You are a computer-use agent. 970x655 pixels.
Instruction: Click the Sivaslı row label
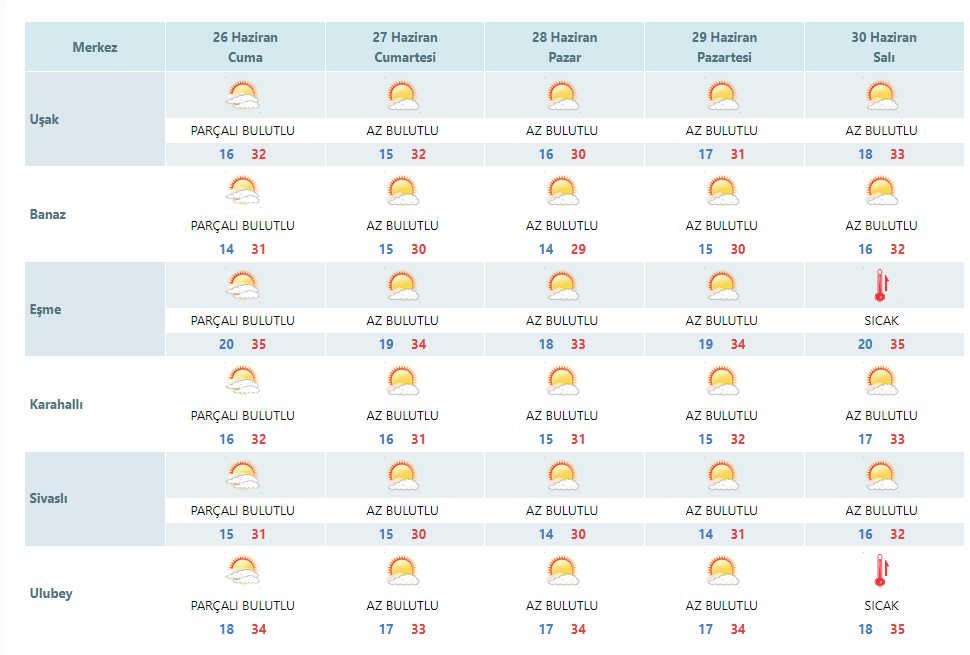coord(48,499)
